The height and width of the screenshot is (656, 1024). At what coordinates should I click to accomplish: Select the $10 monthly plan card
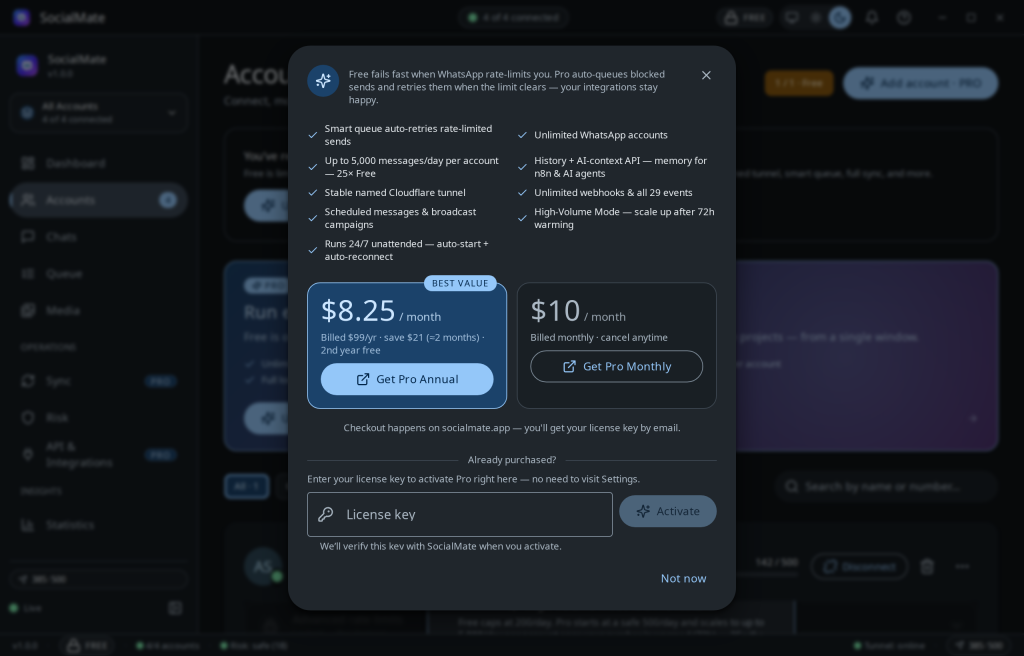coord(616,346)
